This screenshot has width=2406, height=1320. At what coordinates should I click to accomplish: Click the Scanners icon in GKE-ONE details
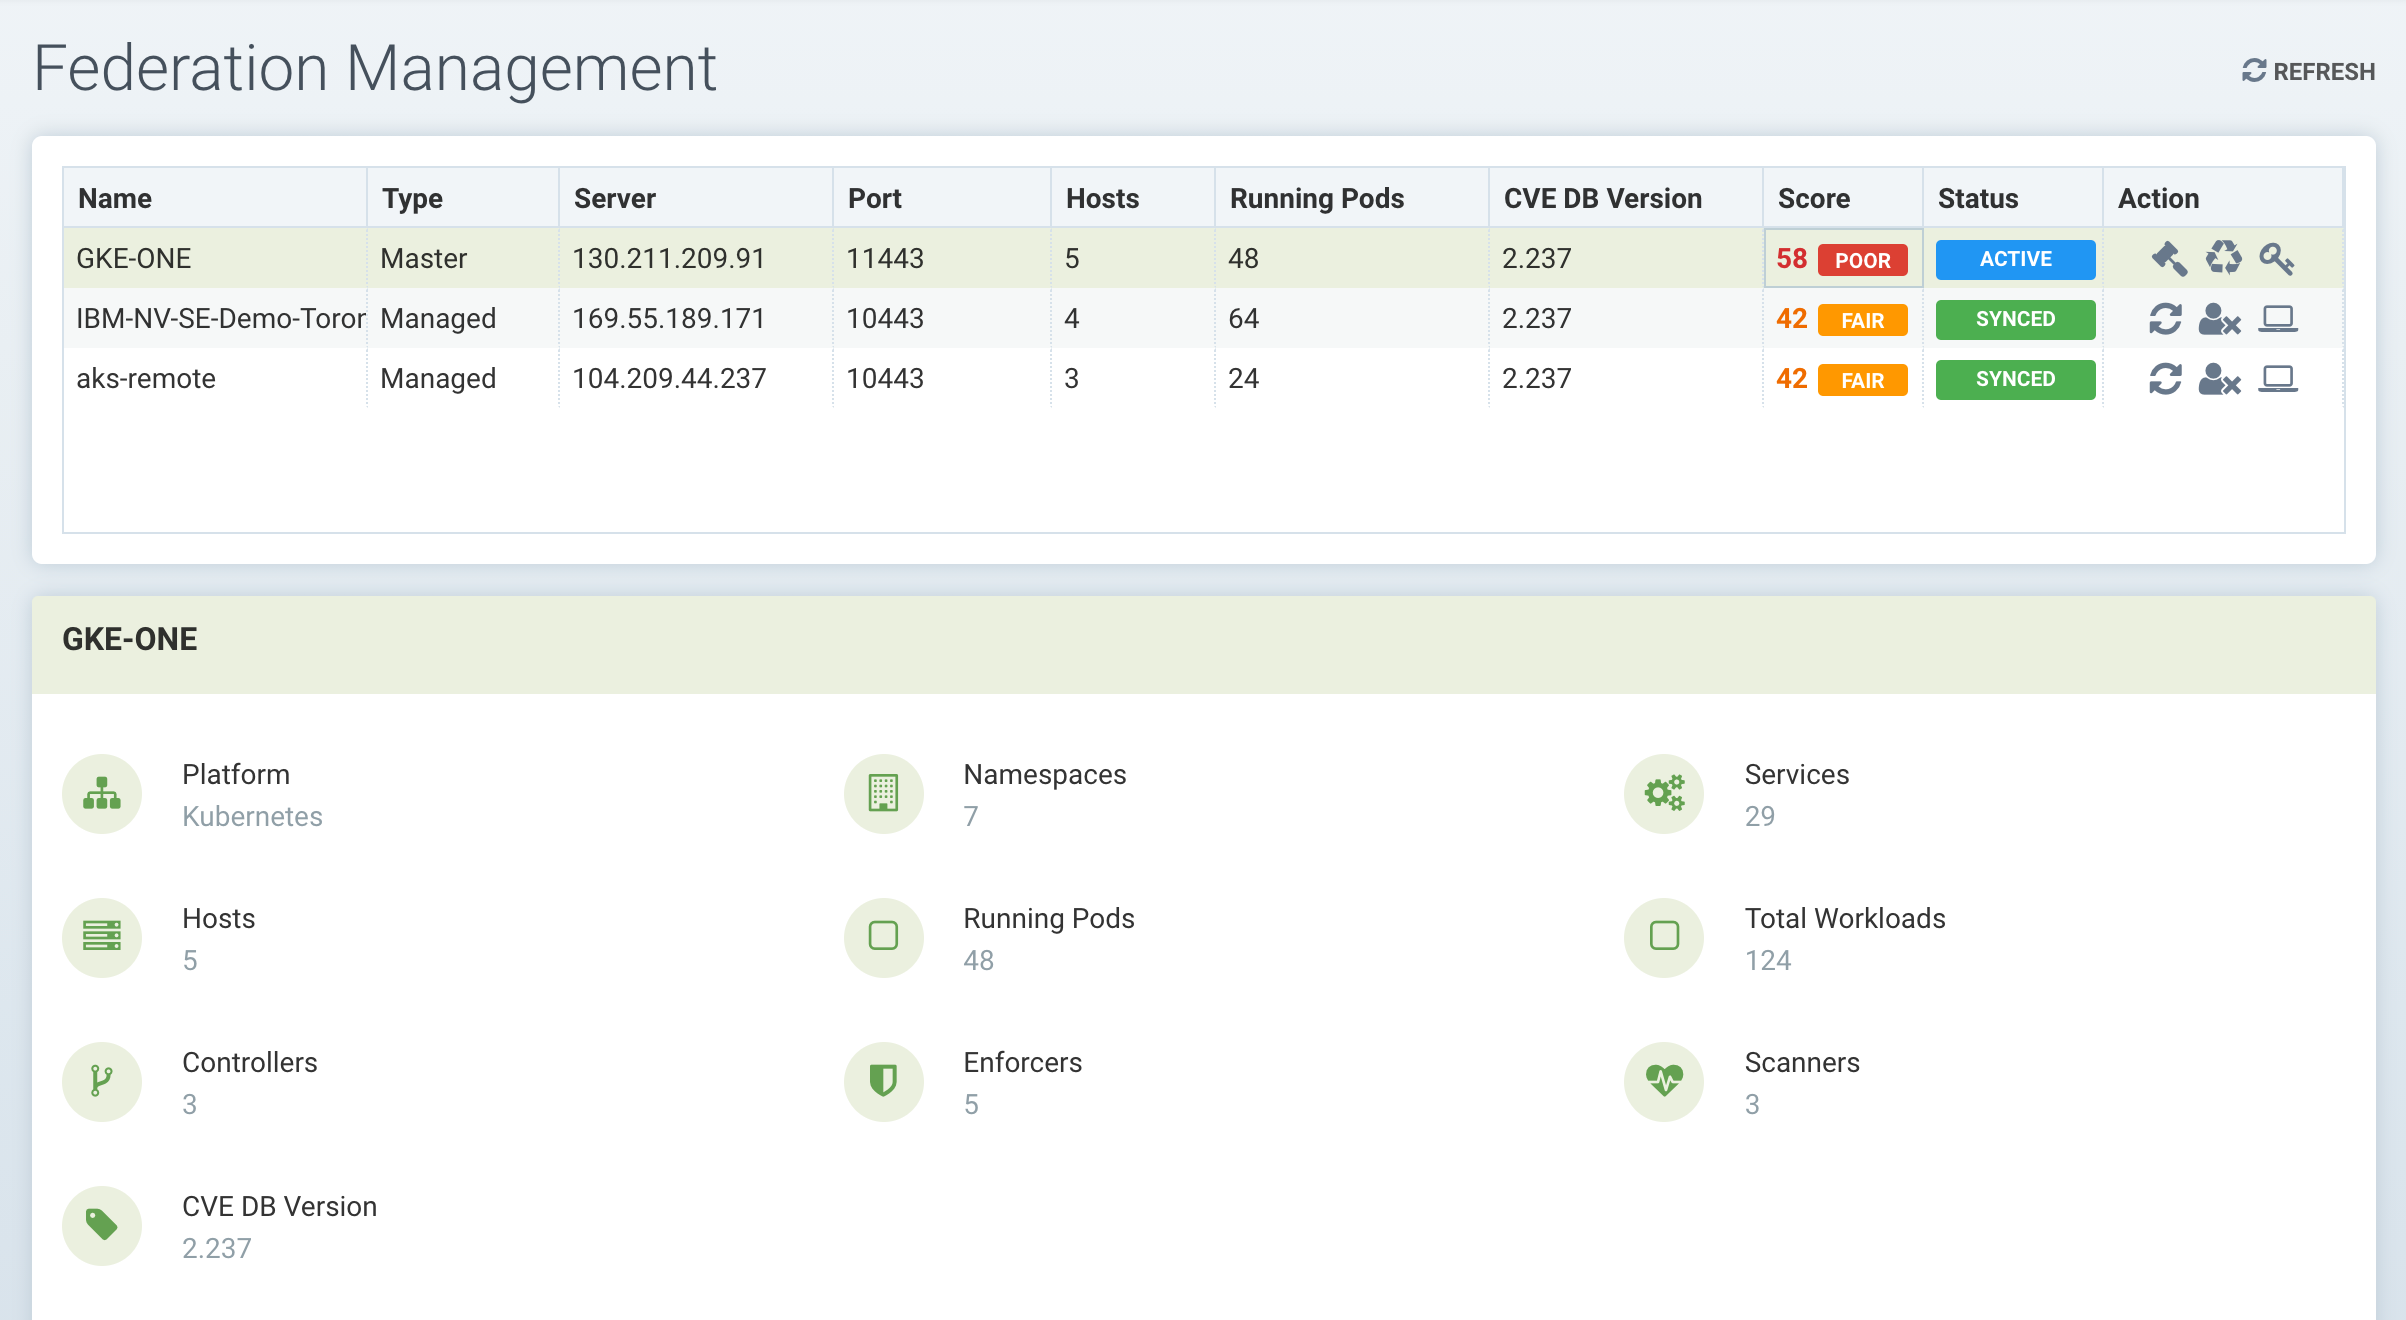[1665, 1081]
